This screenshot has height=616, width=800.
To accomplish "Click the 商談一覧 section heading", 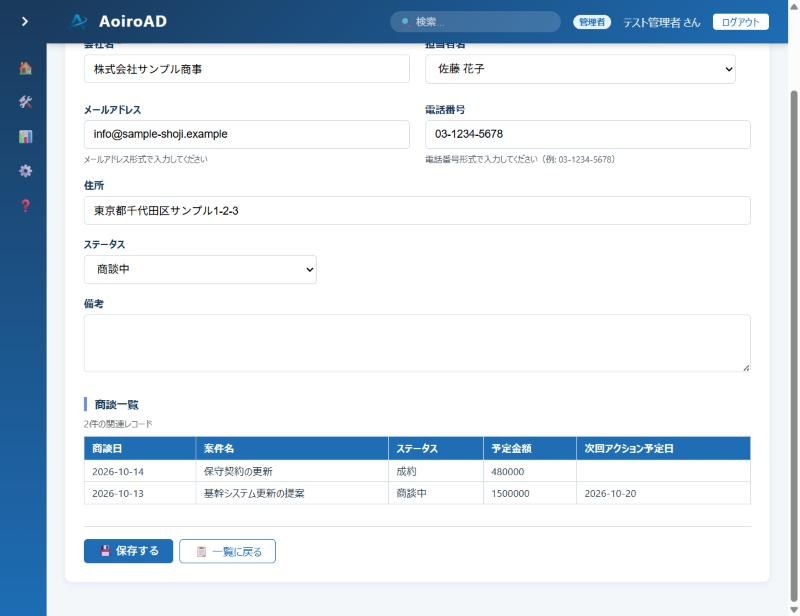I will [x=116, y=405].
